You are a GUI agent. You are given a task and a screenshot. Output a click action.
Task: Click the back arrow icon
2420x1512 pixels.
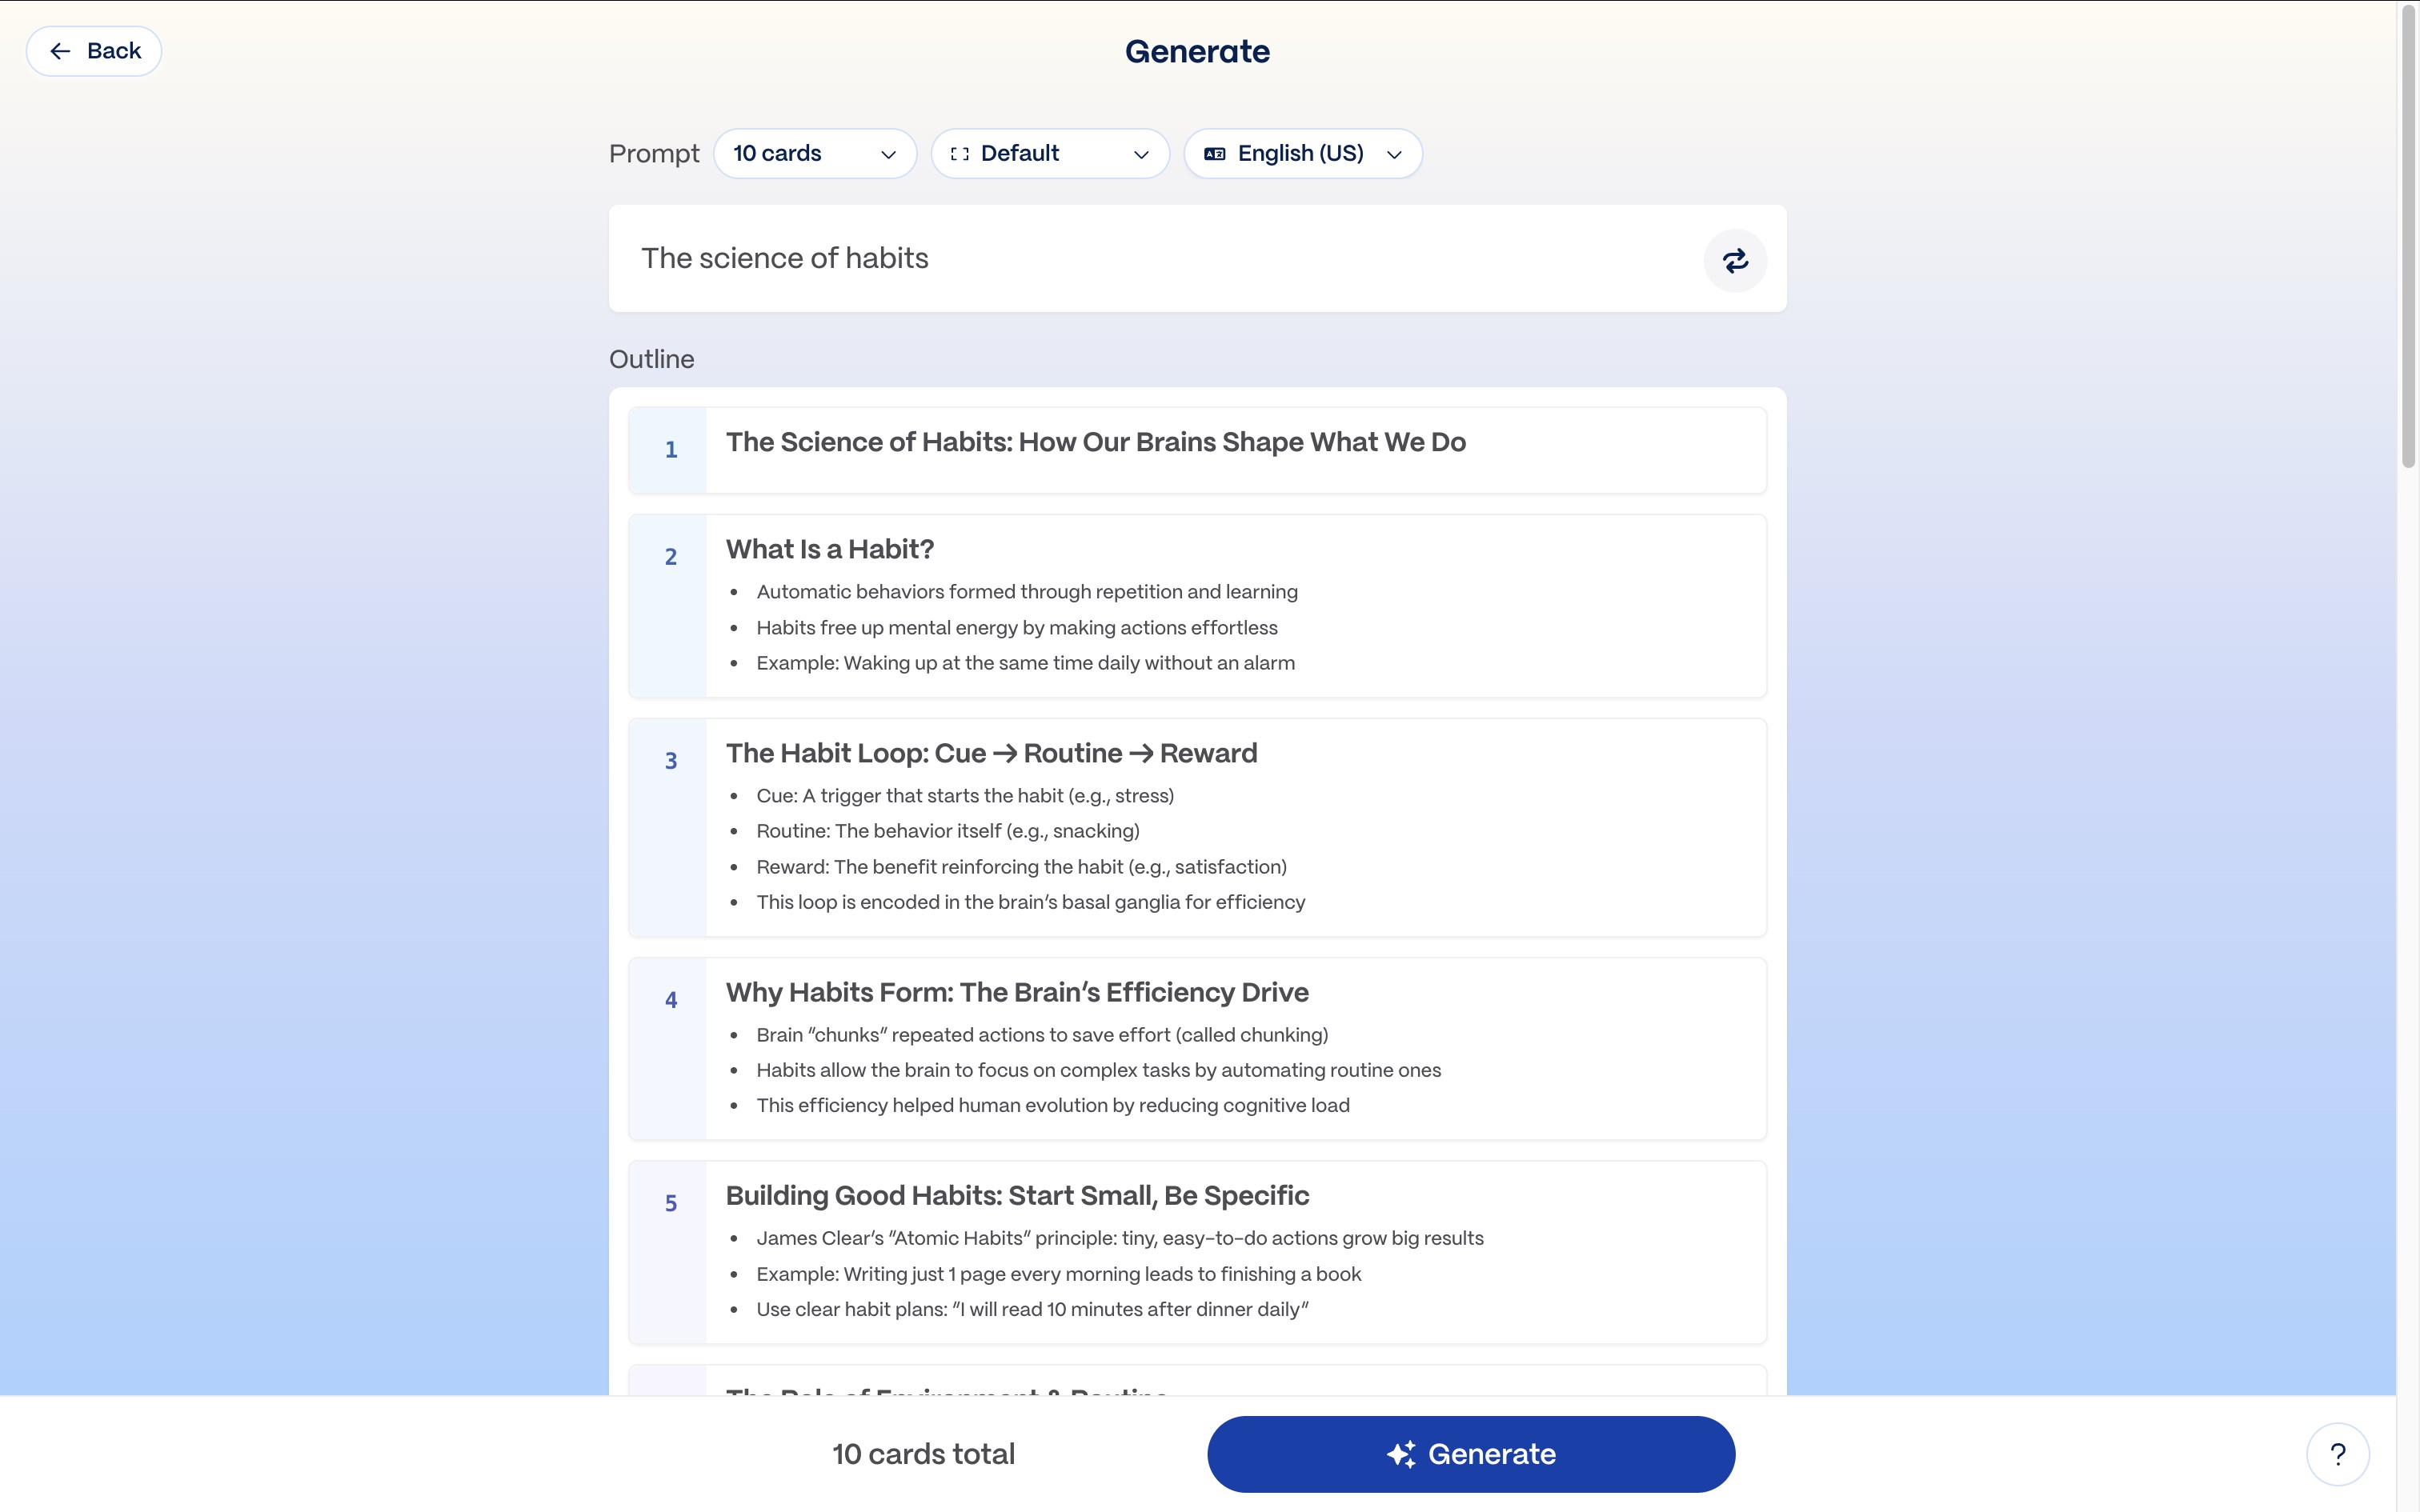tap(60, 50)
